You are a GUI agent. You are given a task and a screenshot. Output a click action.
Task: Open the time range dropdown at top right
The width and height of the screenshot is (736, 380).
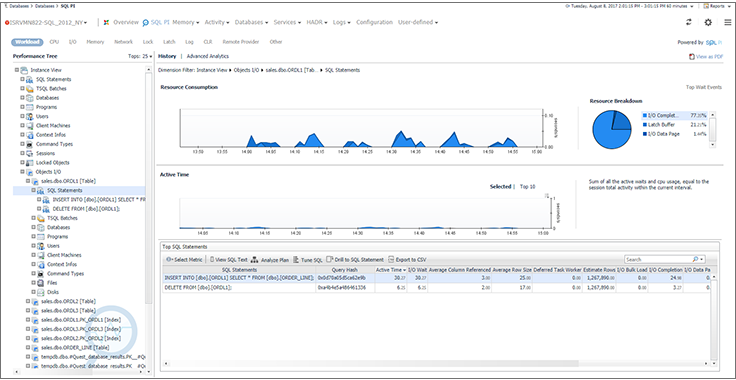692,6
